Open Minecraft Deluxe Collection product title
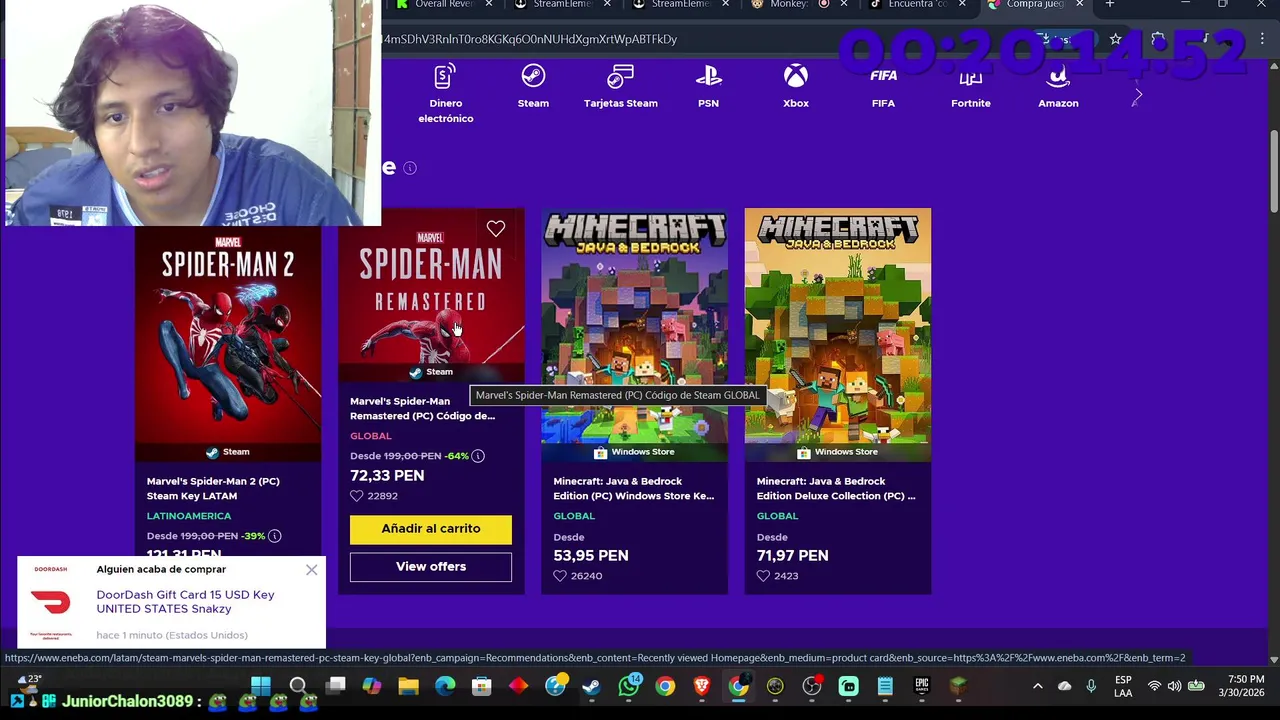 (836, 488)
